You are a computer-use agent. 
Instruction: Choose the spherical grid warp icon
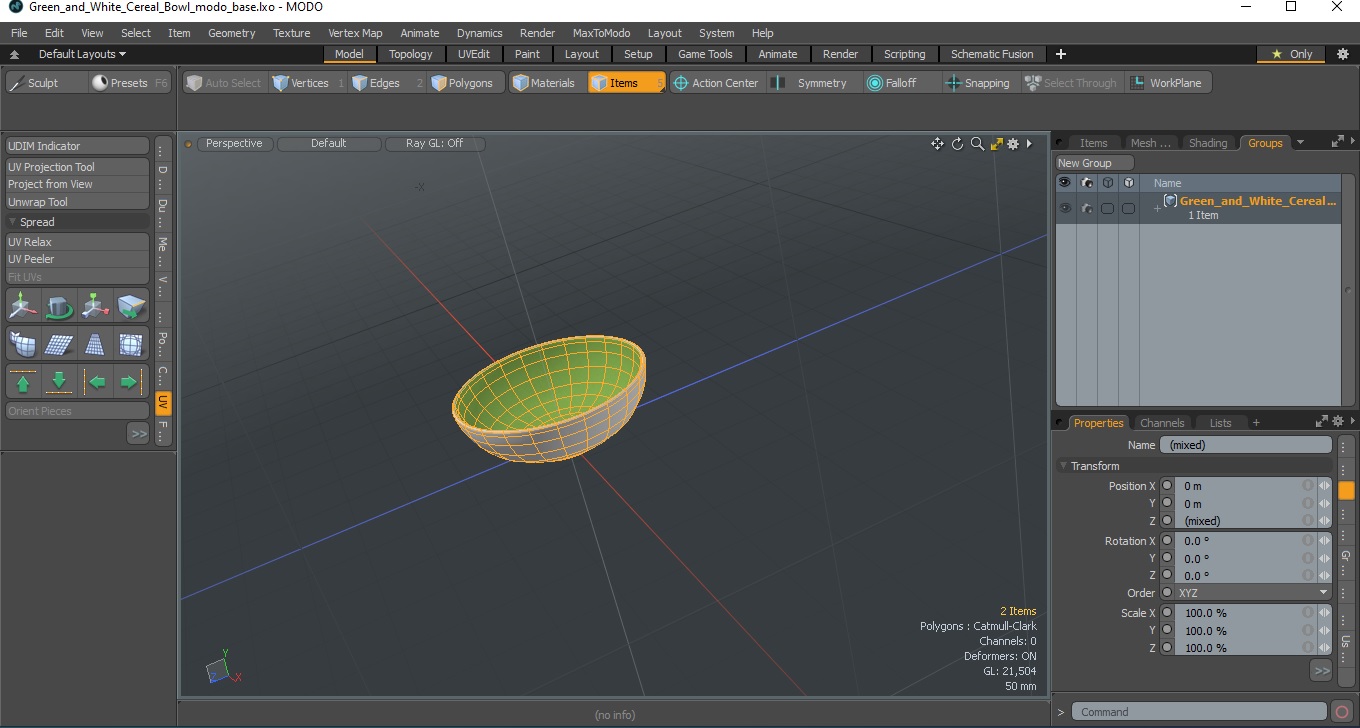tap(131, 344)
